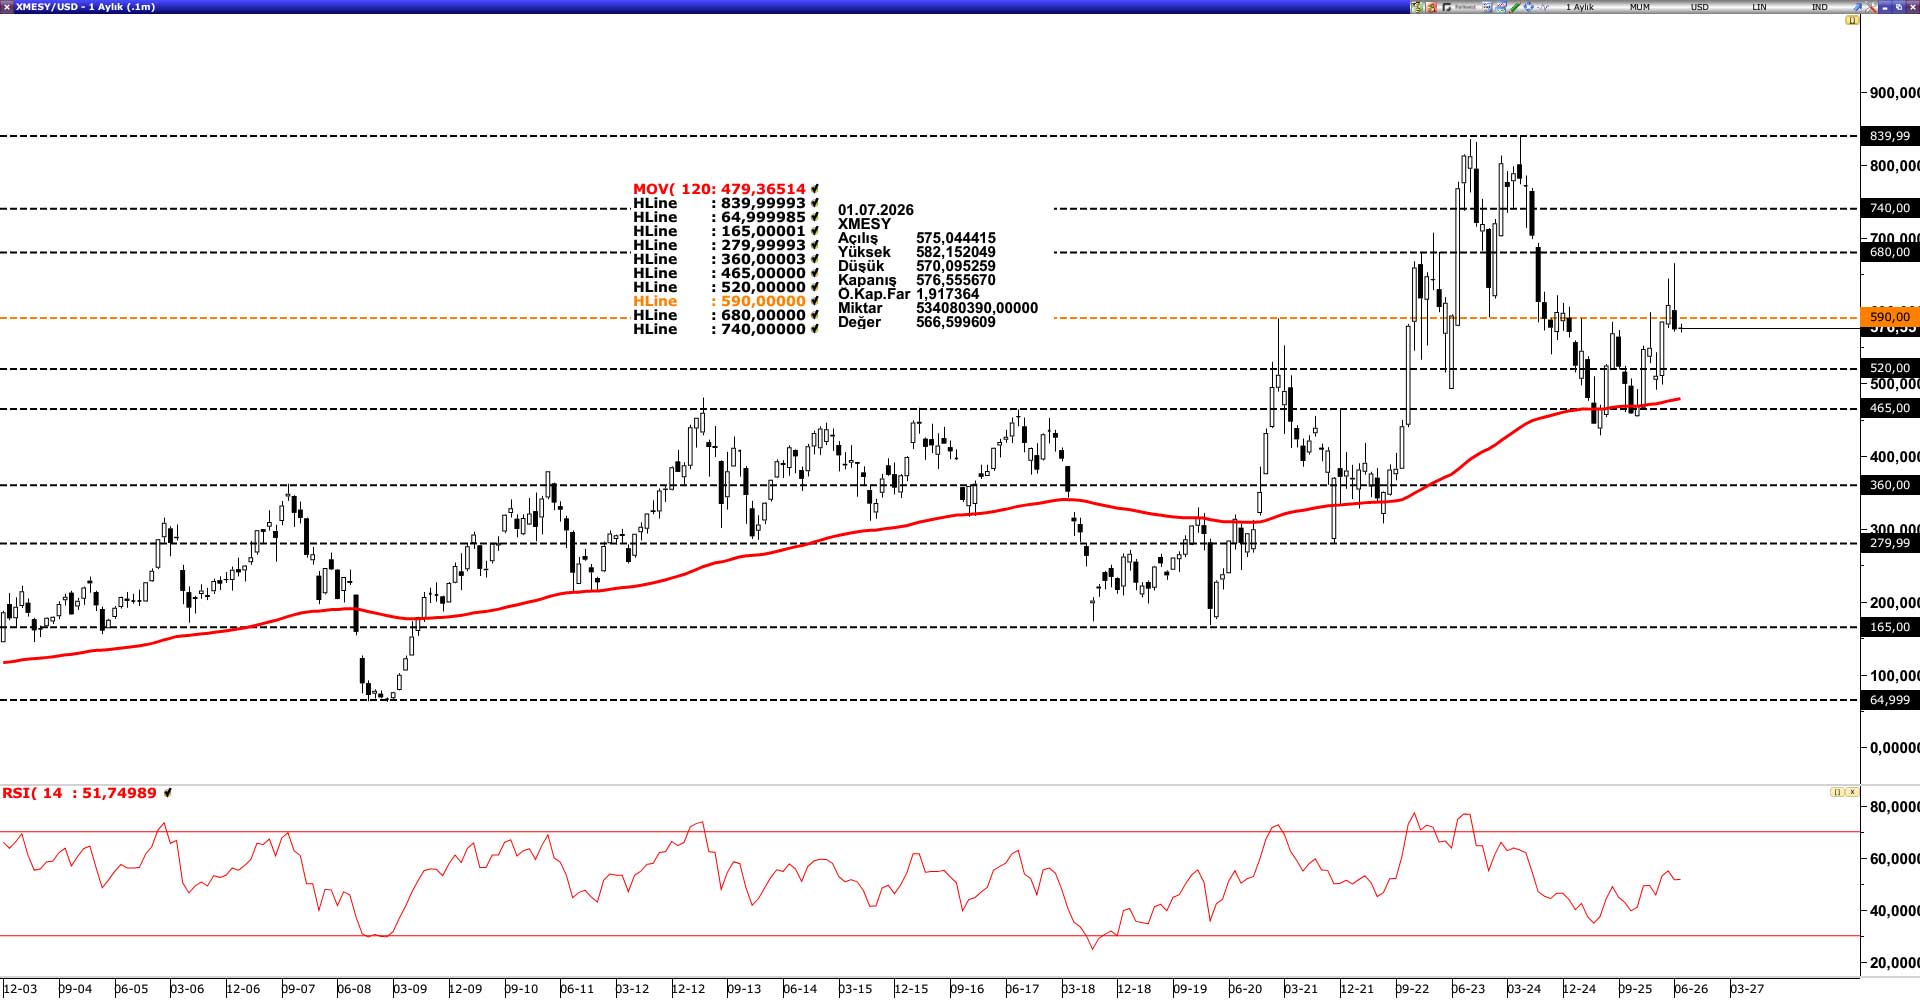
Task: Select the orange 590,00 price level label
Action: [1889, 317]
